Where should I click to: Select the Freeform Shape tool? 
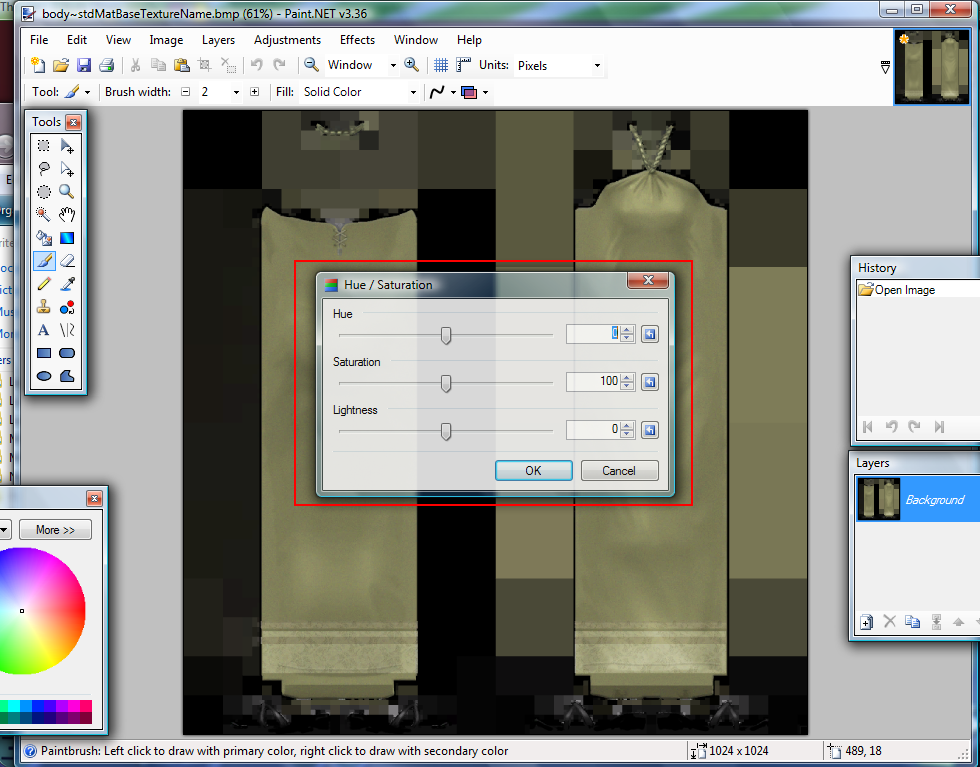pyautogui.click(x=67, y=376)
